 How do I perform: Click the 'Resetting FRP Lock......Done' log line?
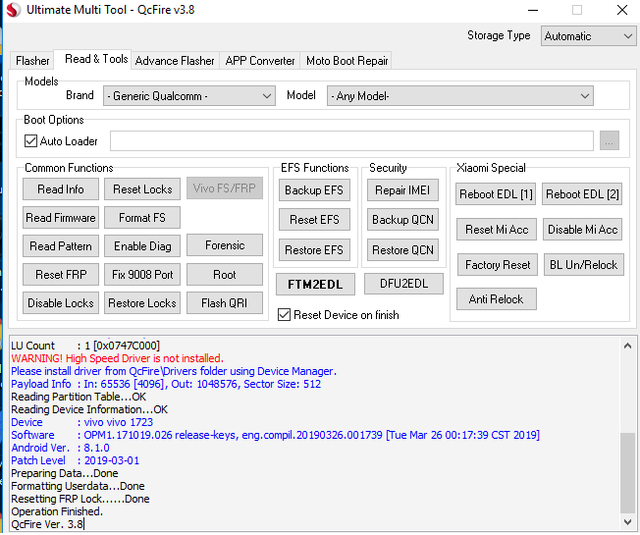pos(80,499)
